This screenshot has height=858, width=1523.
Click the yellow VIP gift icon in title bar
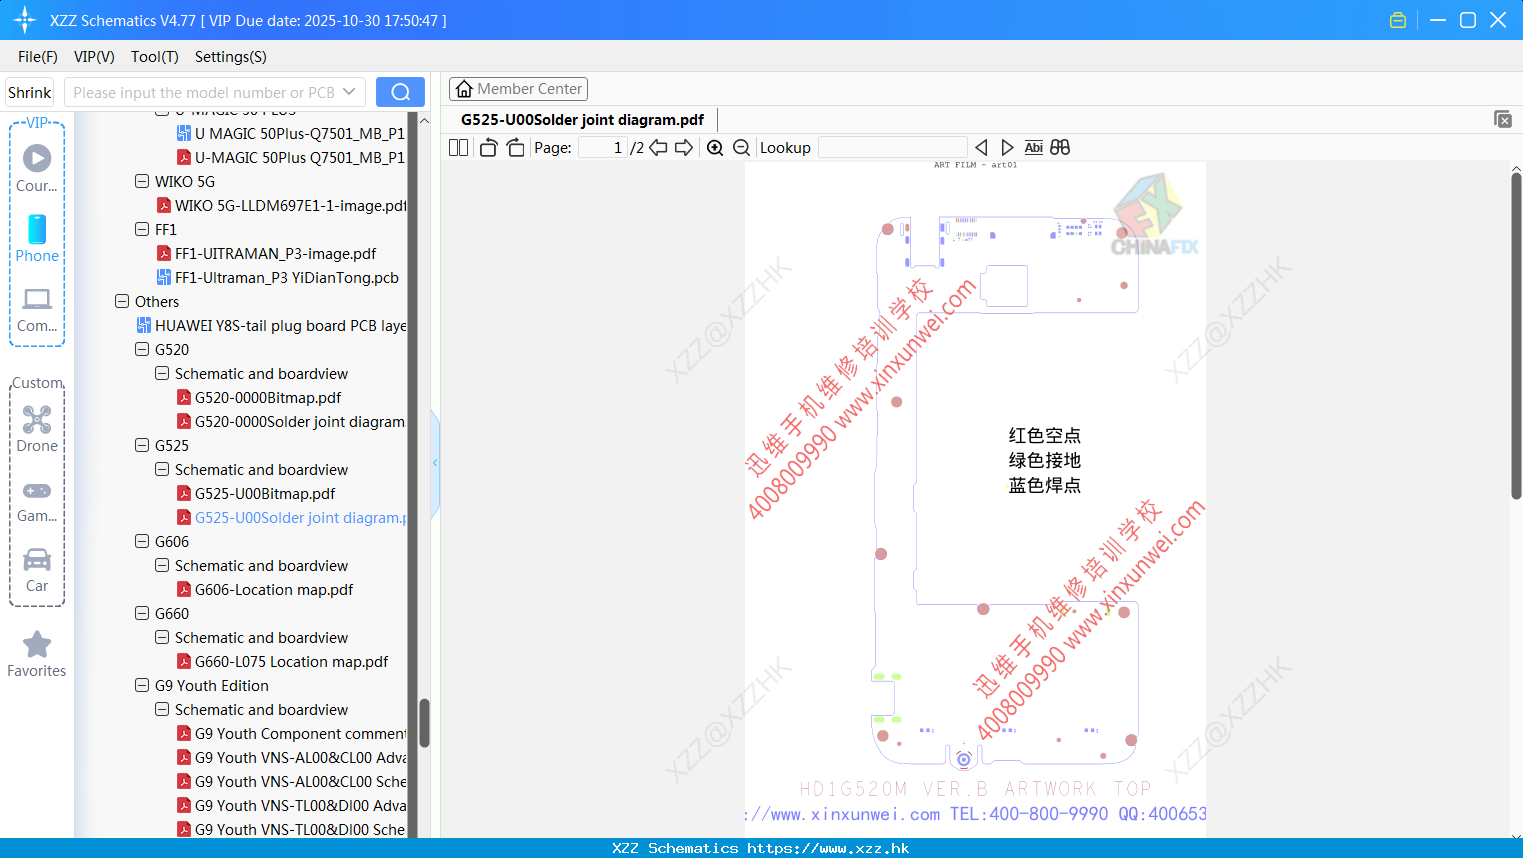(1398, 20)
